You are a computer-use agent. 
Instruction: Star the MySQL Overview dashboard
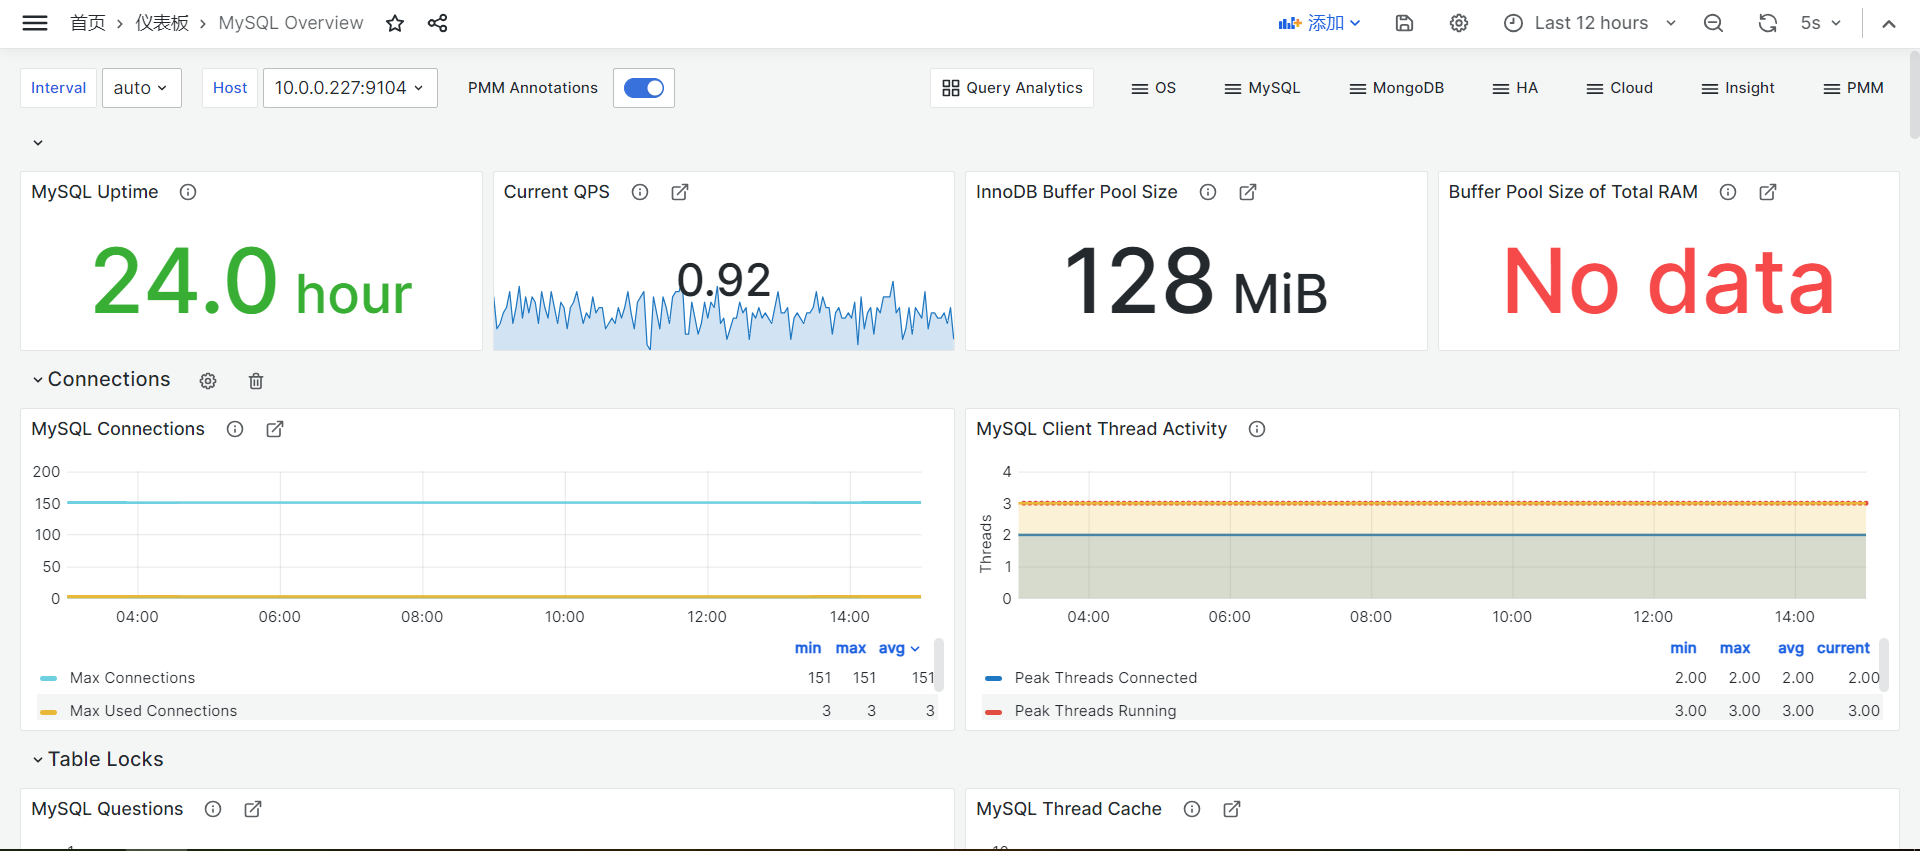tap(395, 23)
